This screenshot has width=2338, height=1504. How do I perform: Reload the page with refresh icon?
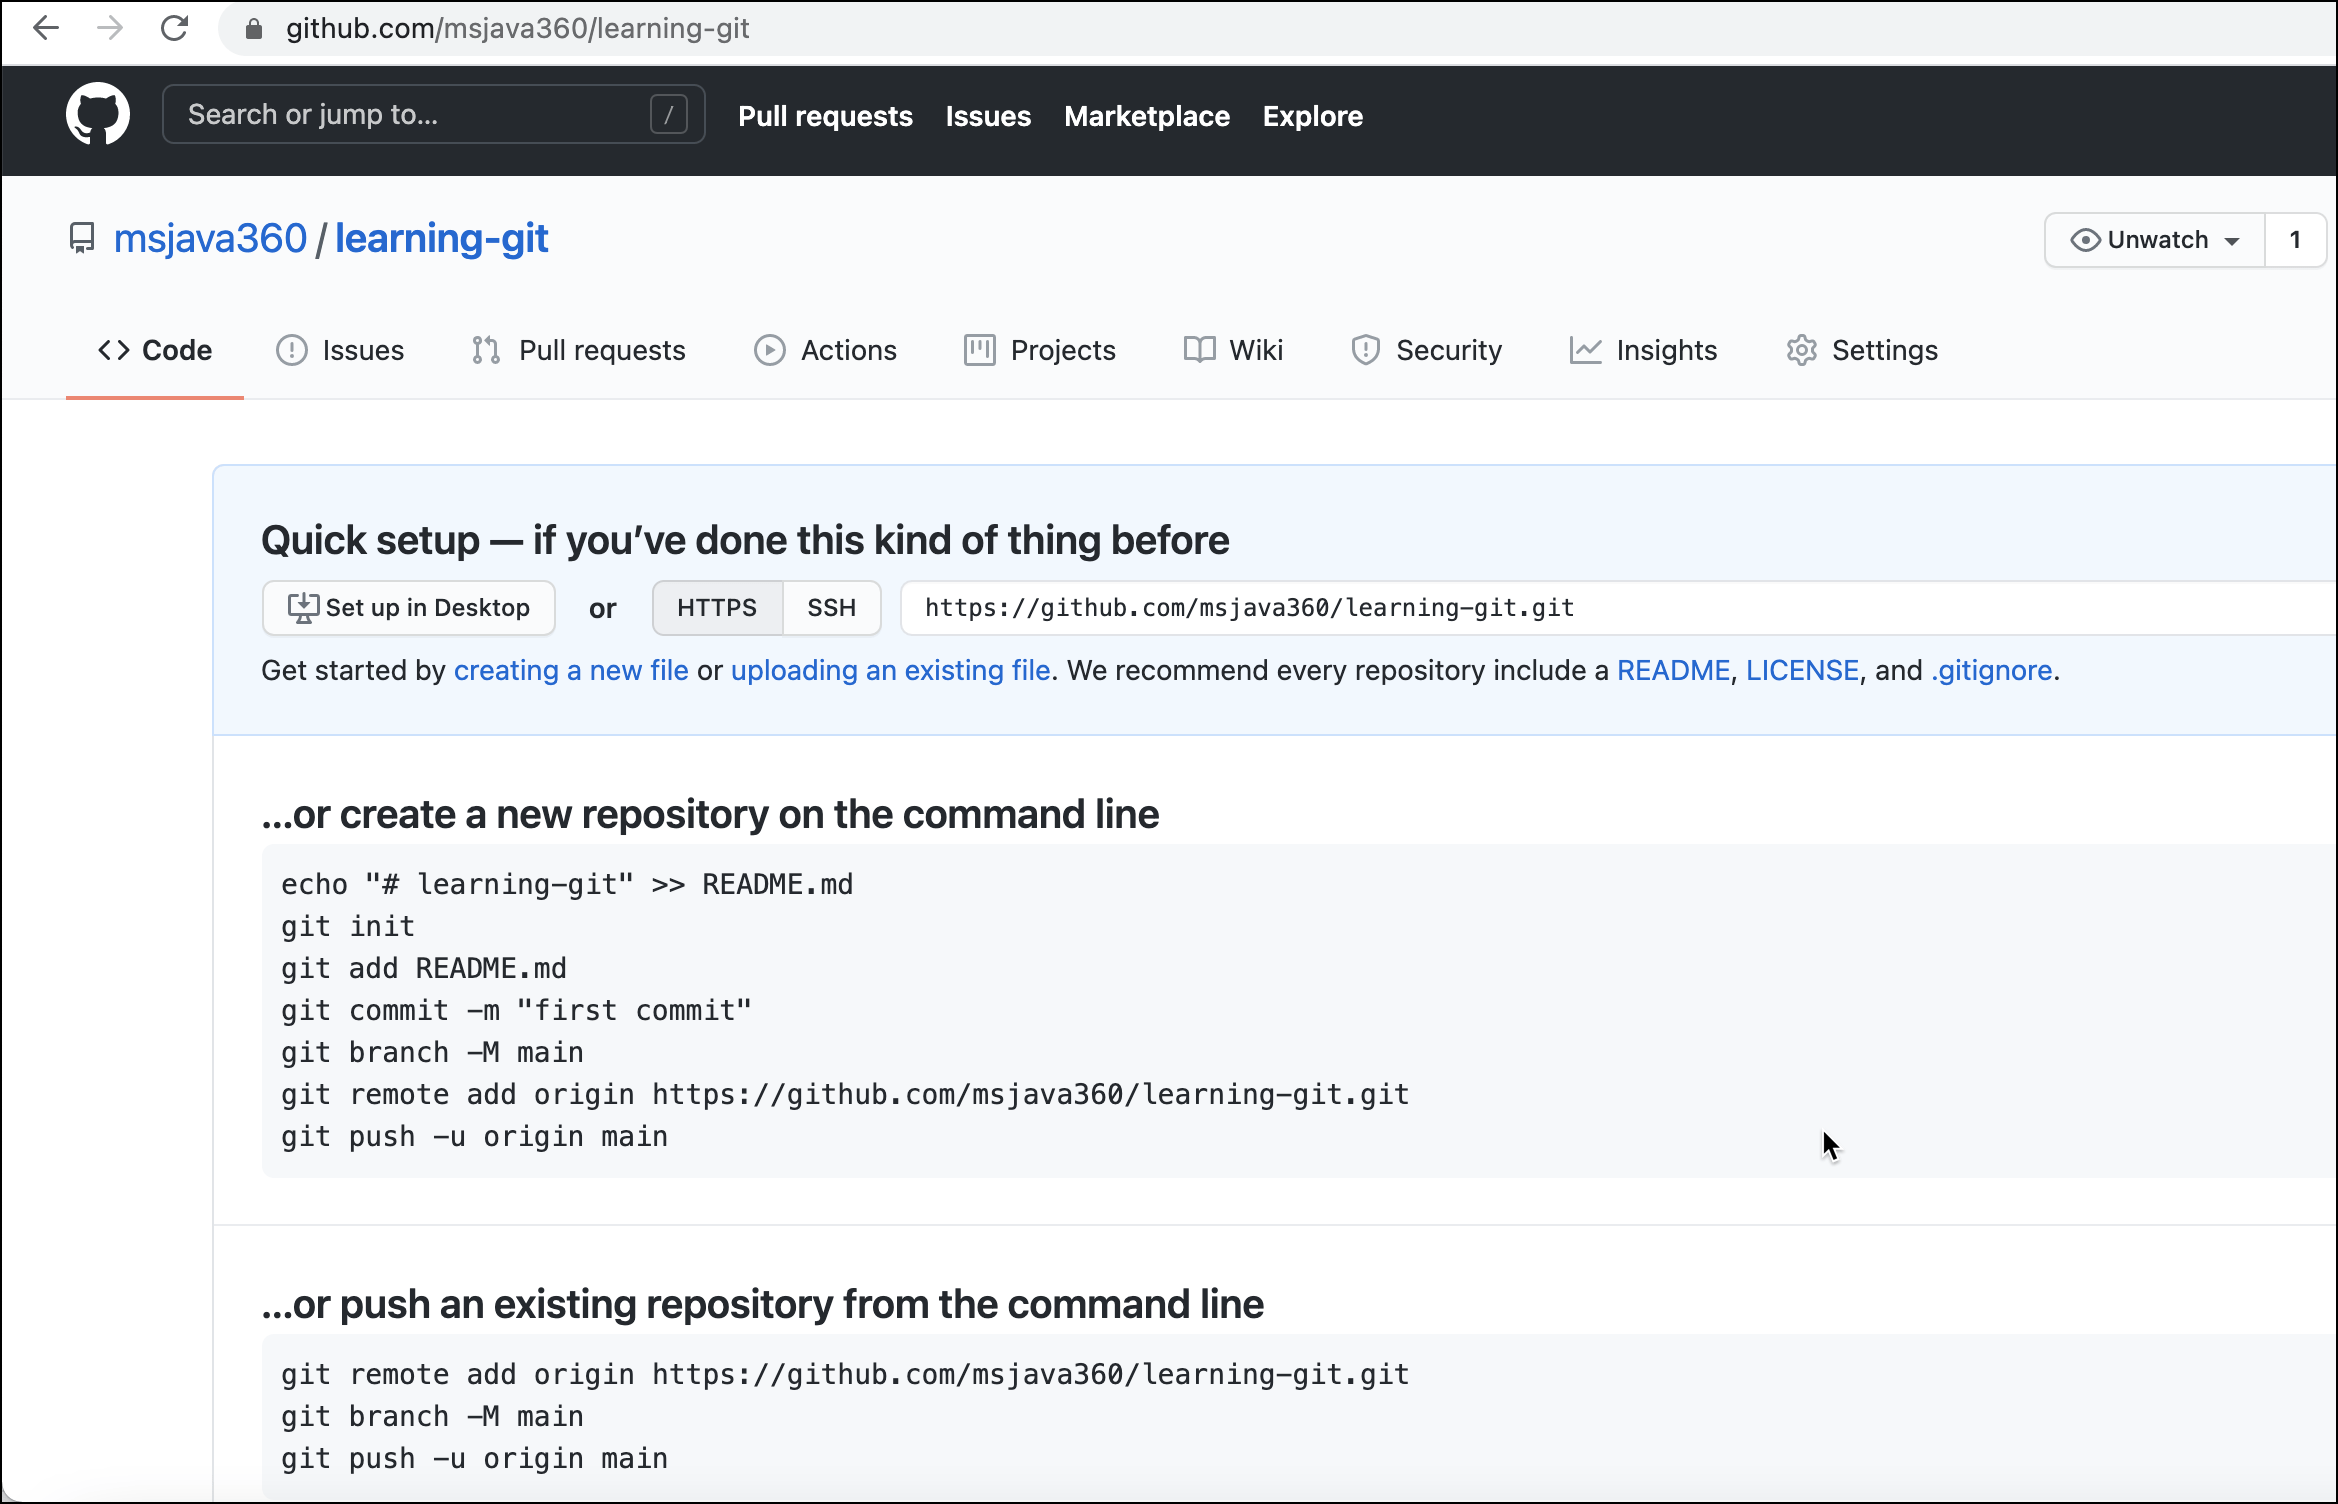point(174,28)
